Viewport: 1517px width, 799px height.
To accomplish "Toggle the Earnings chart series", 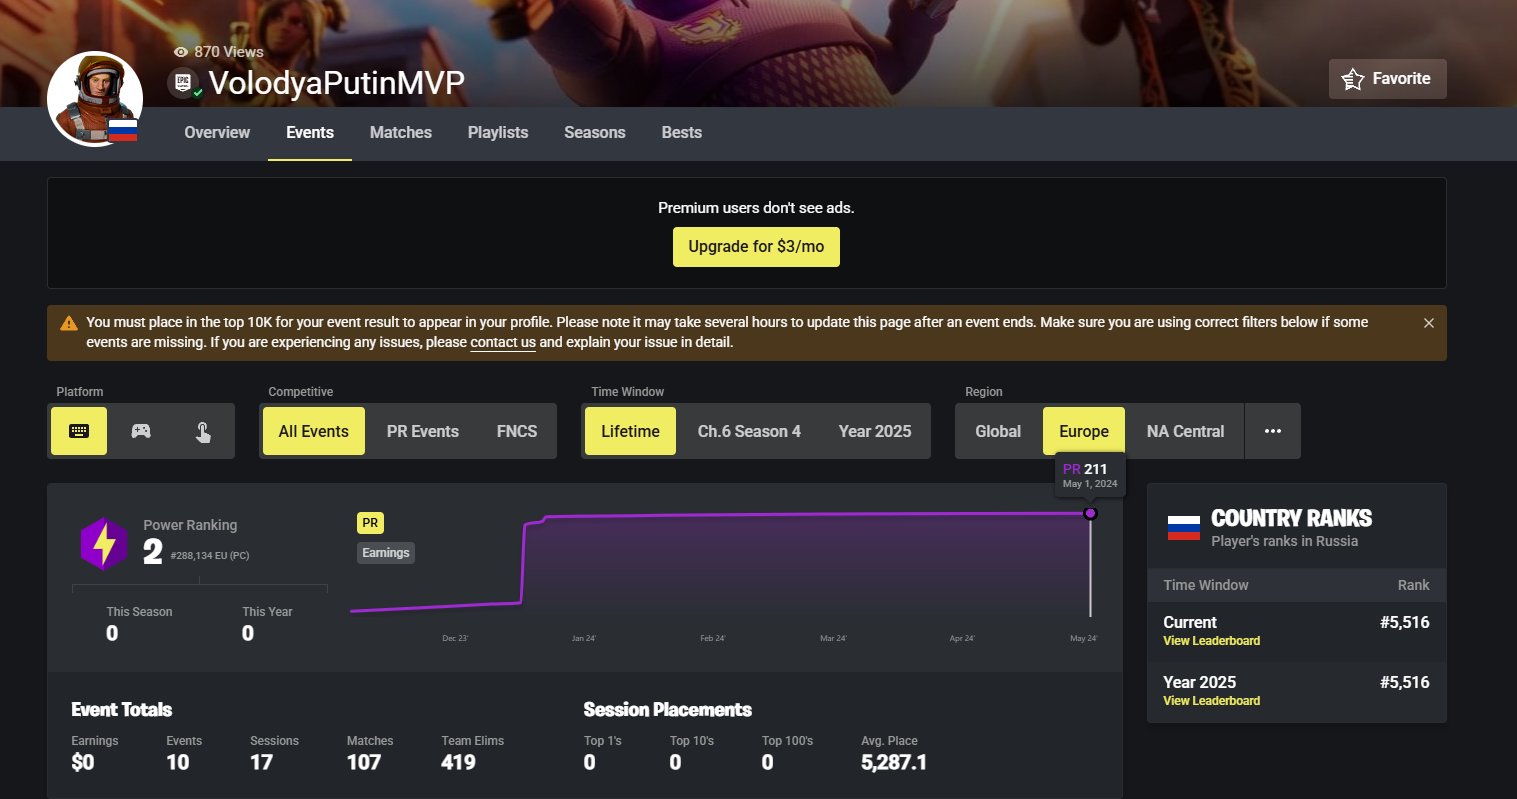I will click(386, 553).
